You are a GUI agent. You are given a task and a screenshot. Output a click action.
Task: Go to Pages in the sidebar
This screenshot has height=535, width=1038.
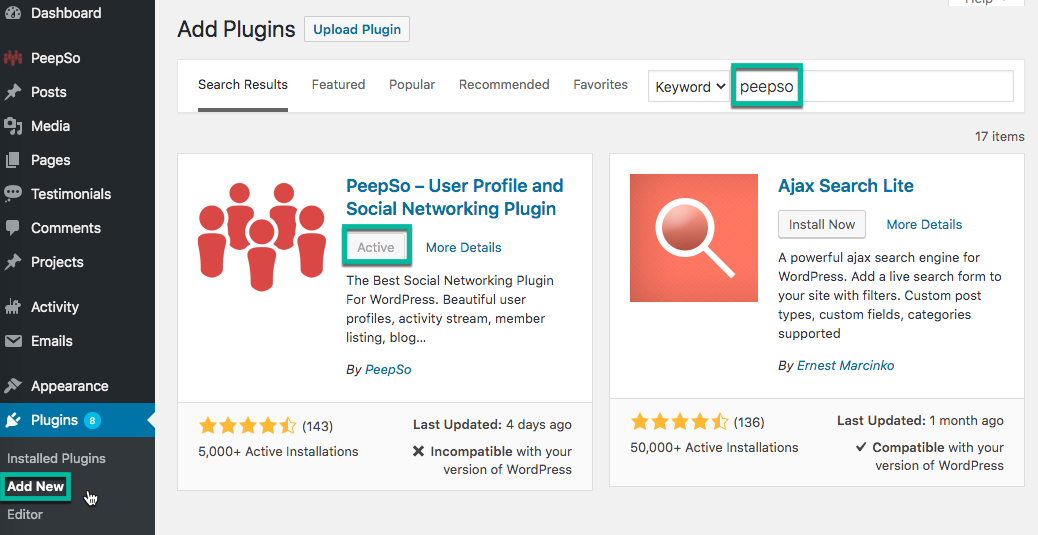(50, 160)
